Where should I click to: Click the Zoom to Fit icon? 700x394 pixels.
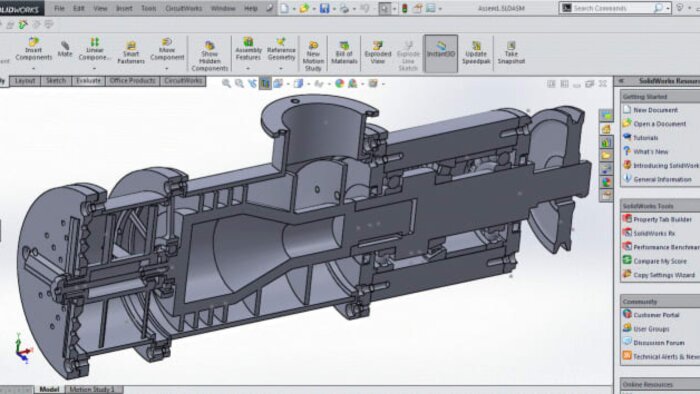[226, 83]
